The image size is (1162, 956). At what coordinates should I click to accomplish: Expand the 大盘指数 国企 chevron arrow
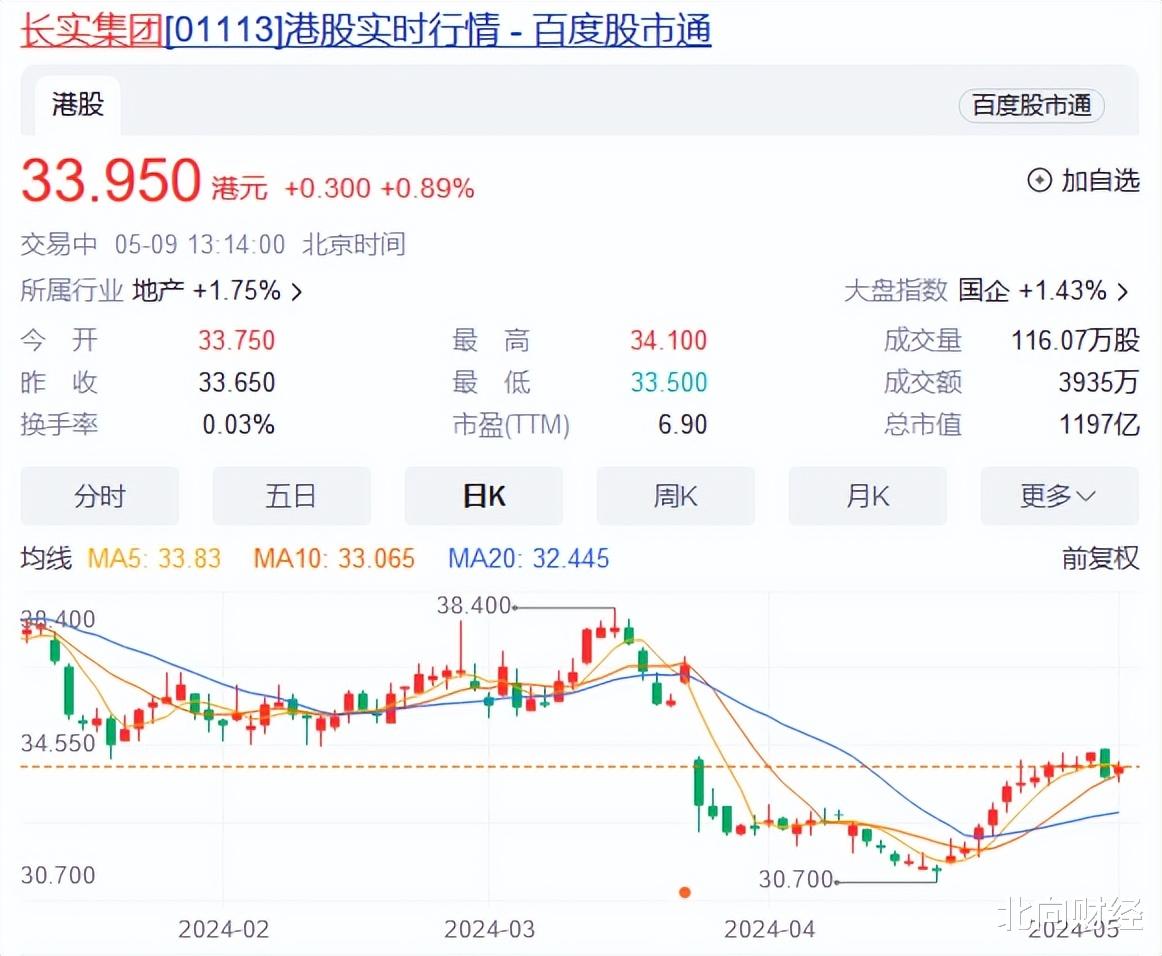[x=1123, y=291]
